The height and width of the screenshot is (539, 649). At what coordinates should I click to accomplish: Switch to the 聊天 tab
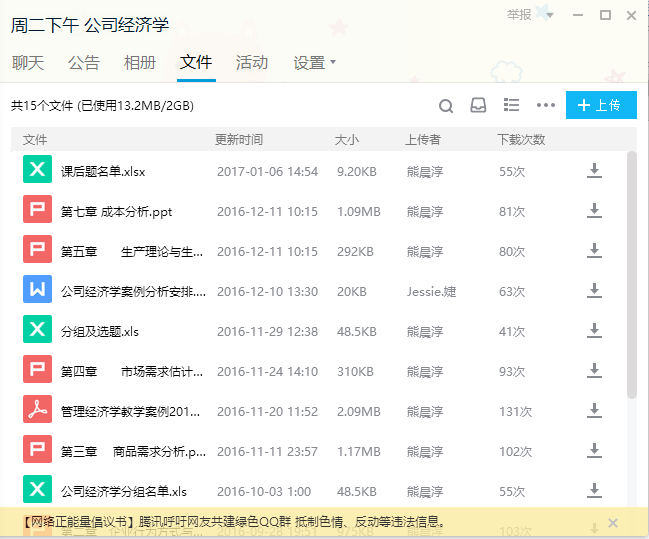tap(28, 63)
